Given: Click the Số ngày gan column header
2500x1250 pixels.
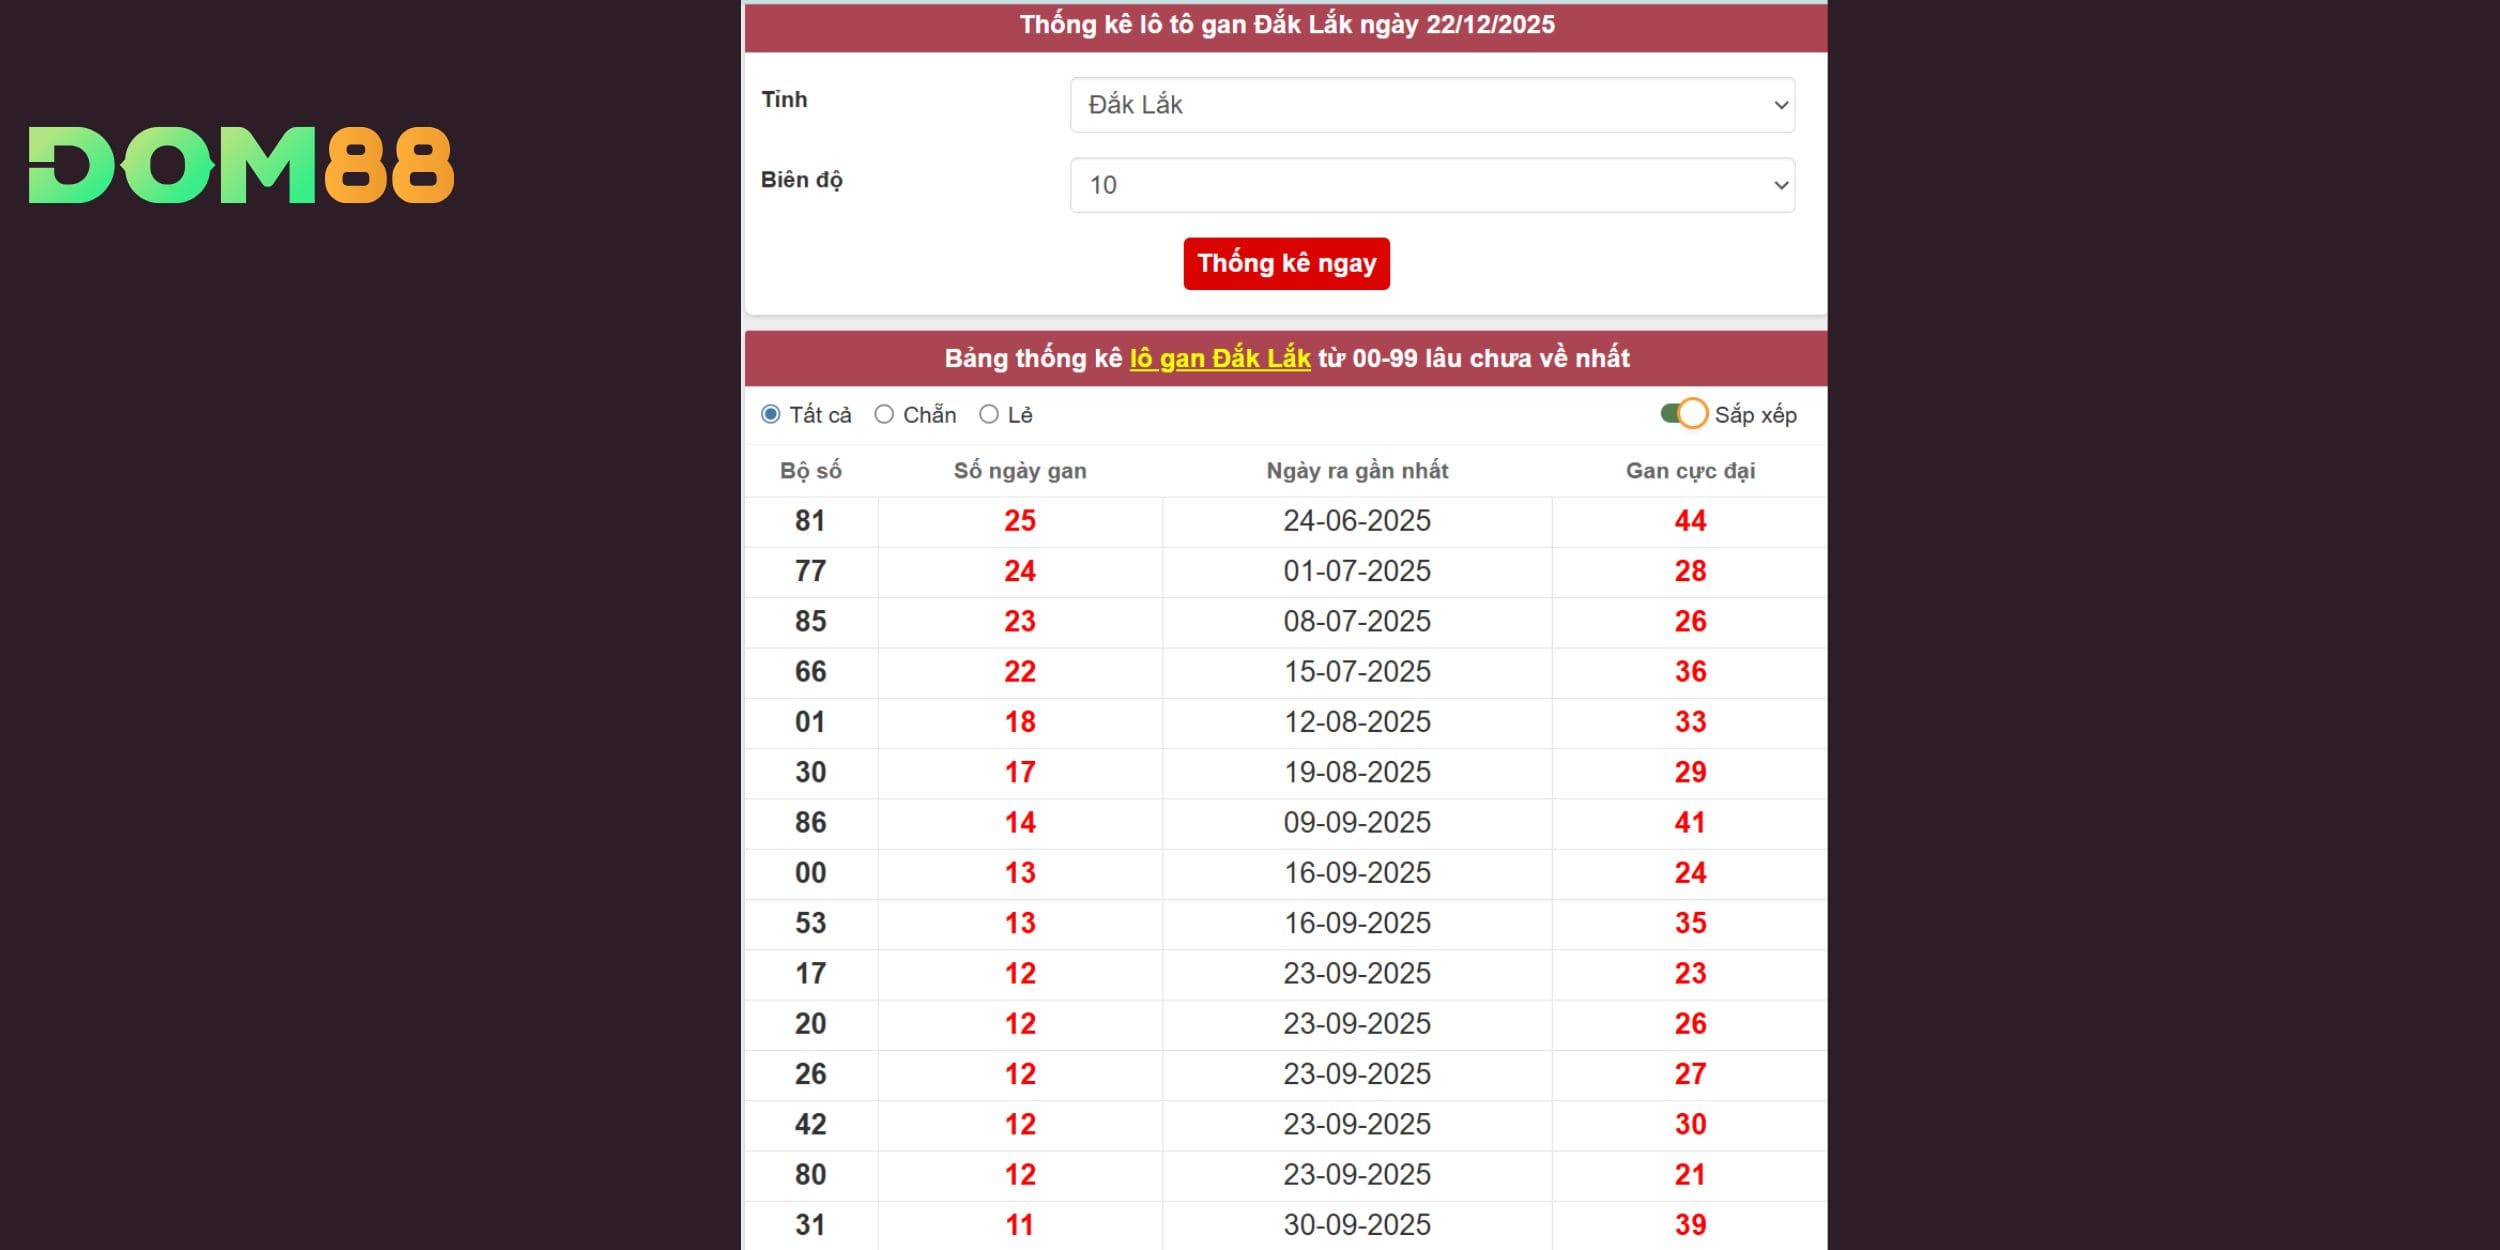Looking at the screenshot, I should 1019,471.
